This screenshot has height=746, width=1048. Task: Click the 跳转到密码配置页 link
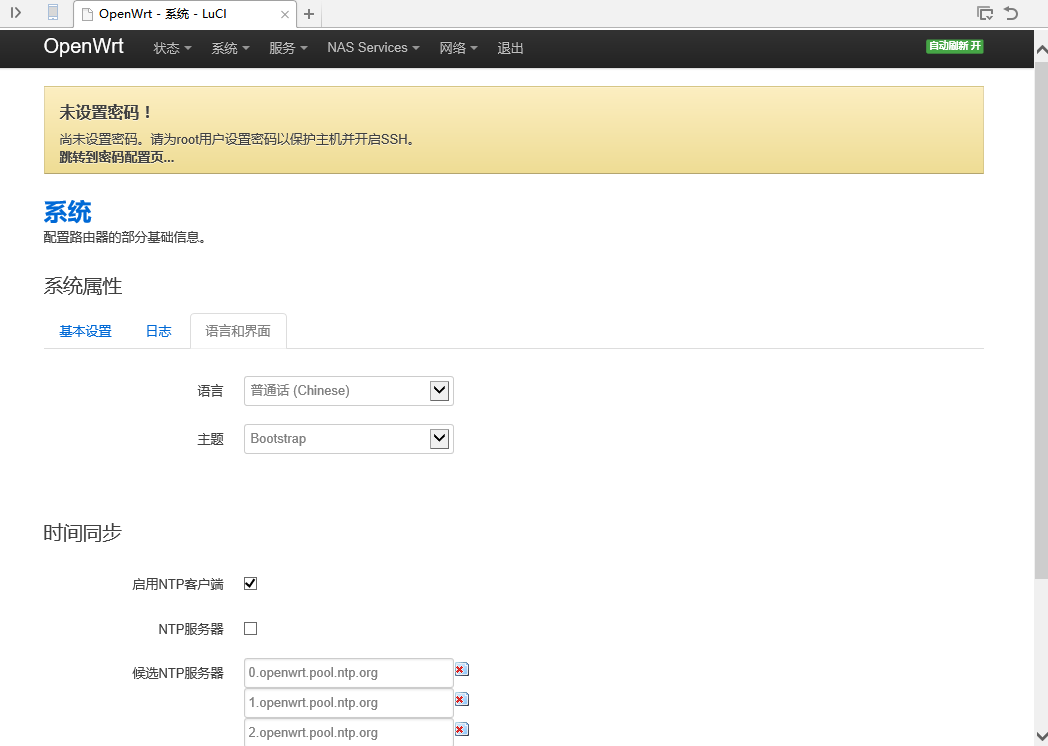[x=113, y=156]
